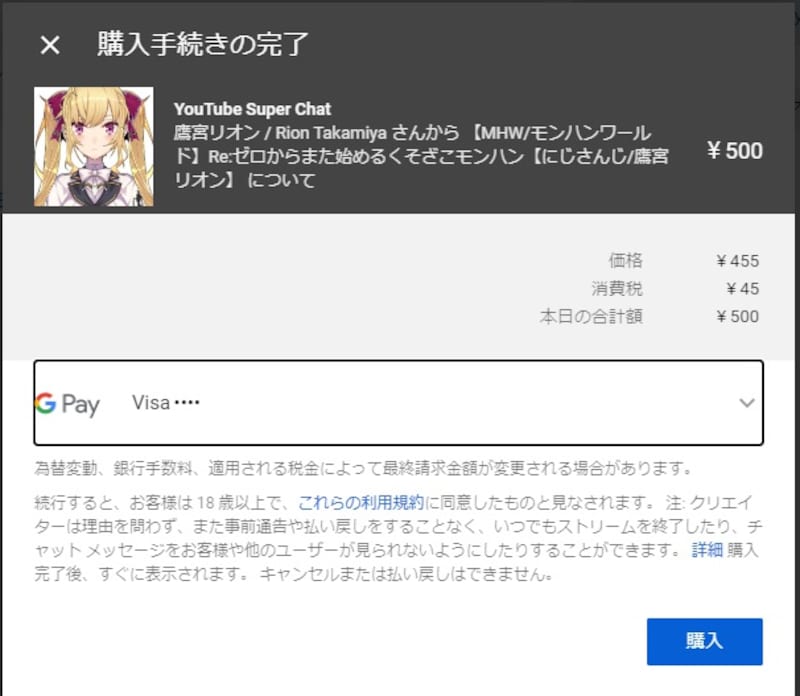Click the Rion Takamiya avatar thumbnail
Image resolution: width=800 pixels, height=696 pixels.
(93, 146)
